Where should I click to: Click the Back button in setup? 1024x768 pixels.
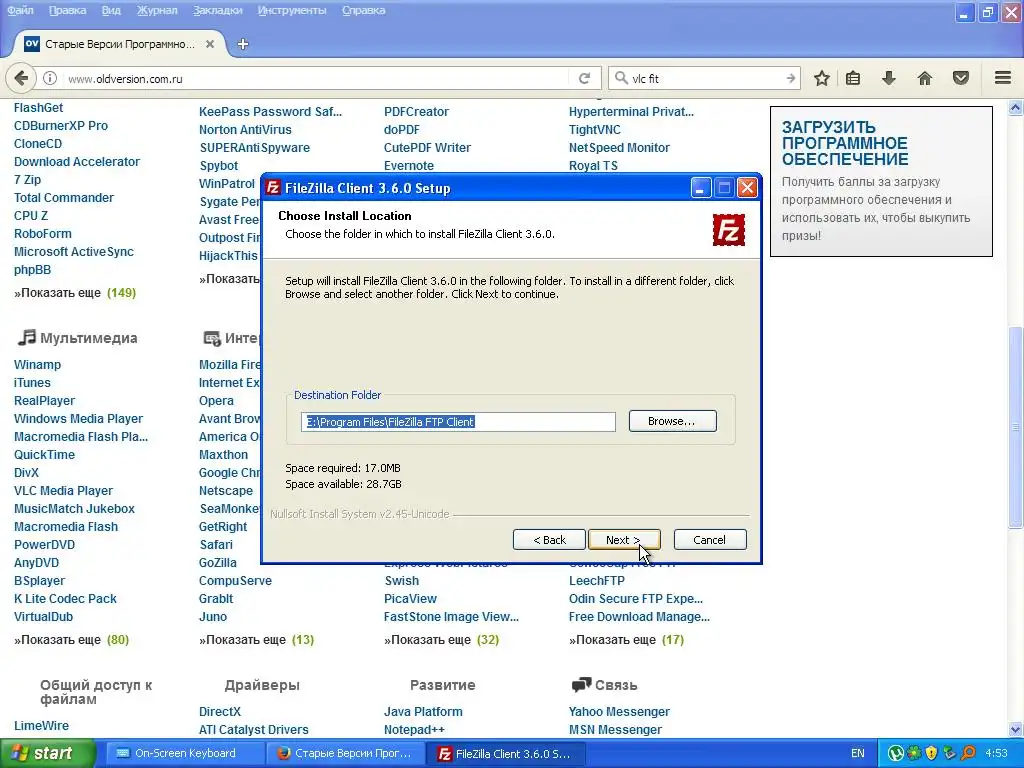pos(549,539)
